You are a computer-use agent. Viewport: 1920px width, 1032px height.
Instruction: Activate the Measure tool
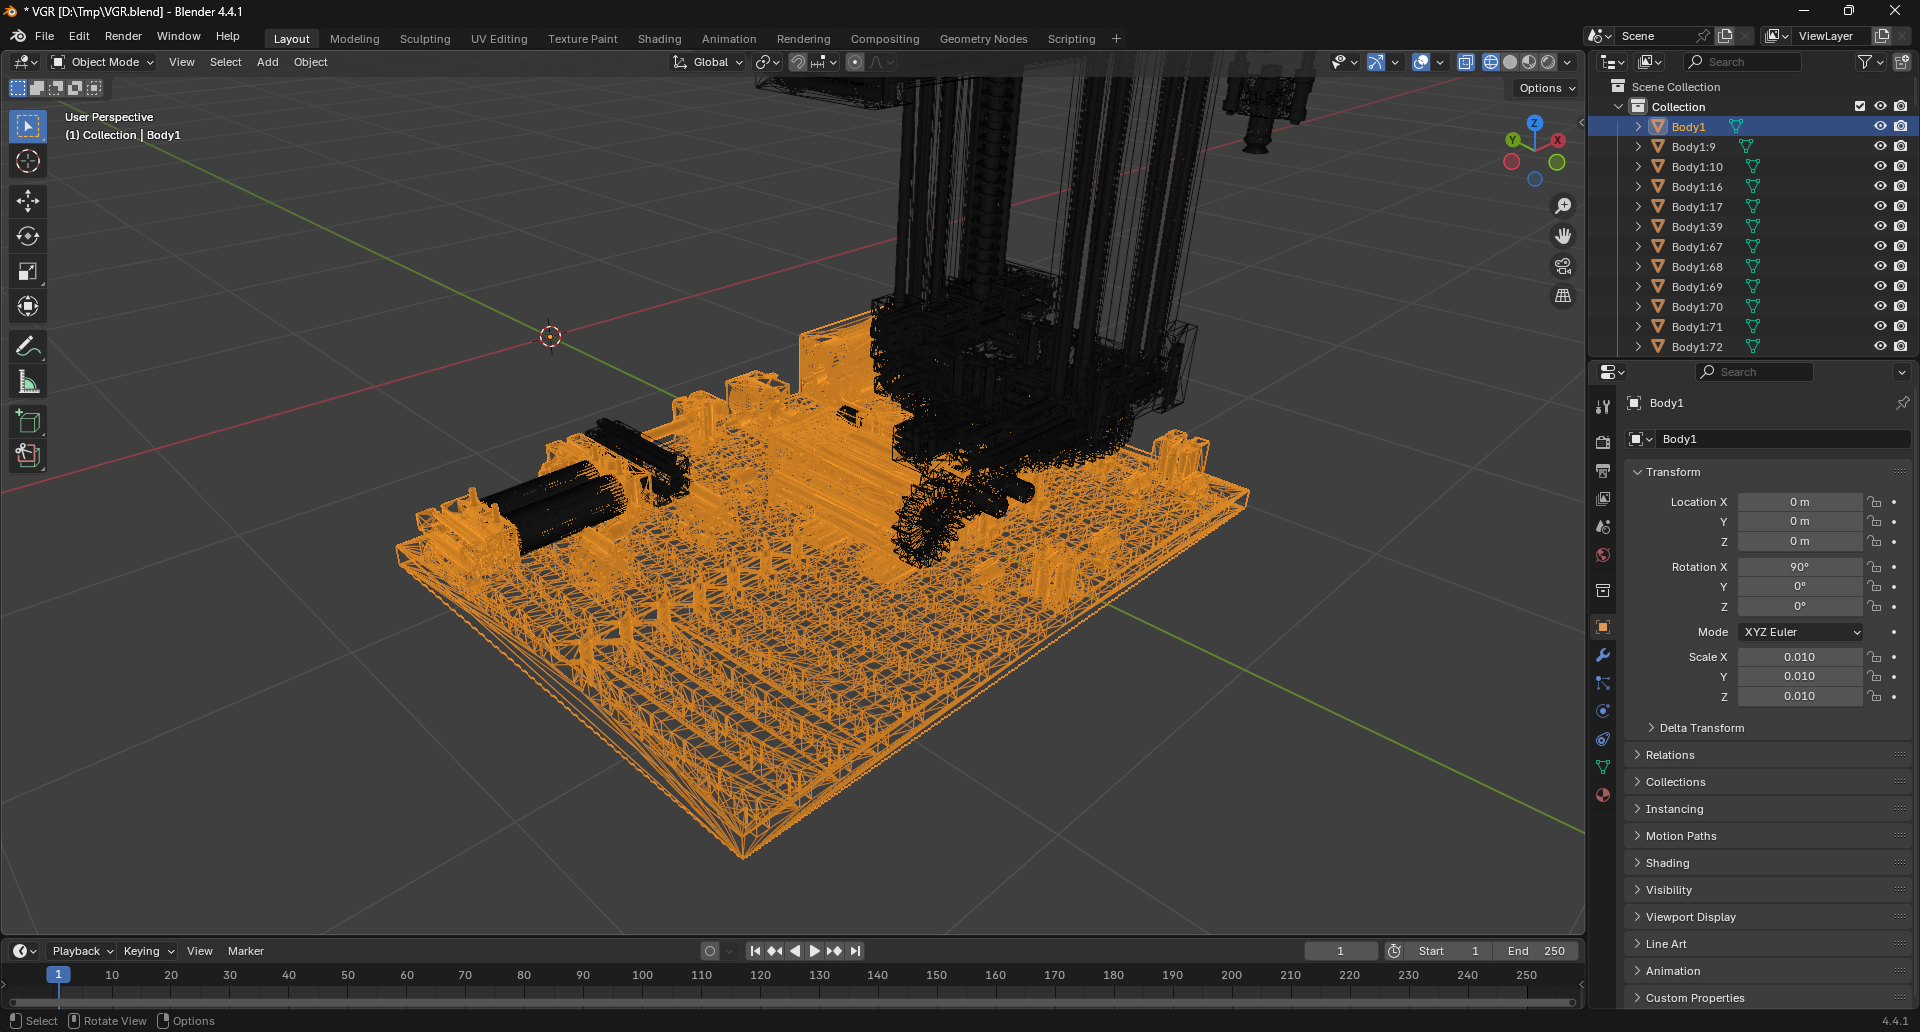(x=27, y=381)
